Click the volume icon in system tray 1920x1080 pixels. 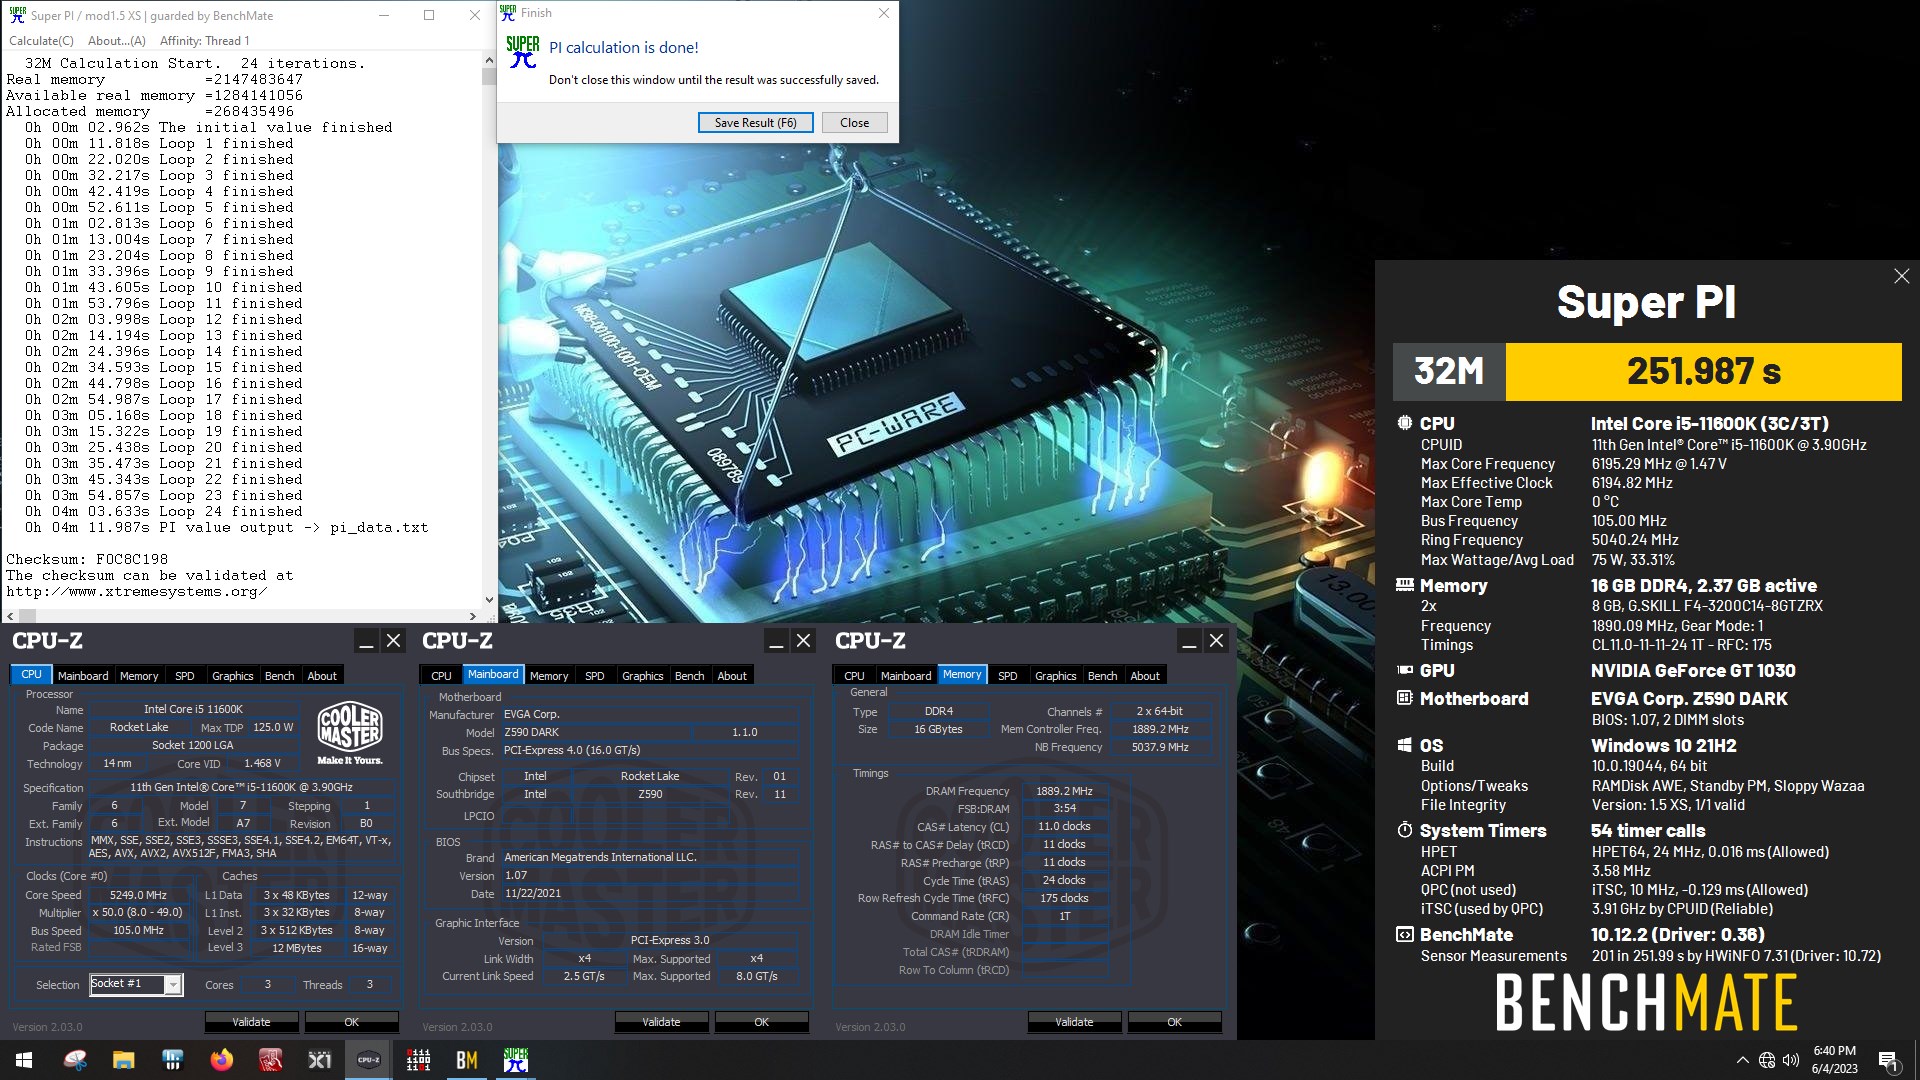coord(1790,1060)
